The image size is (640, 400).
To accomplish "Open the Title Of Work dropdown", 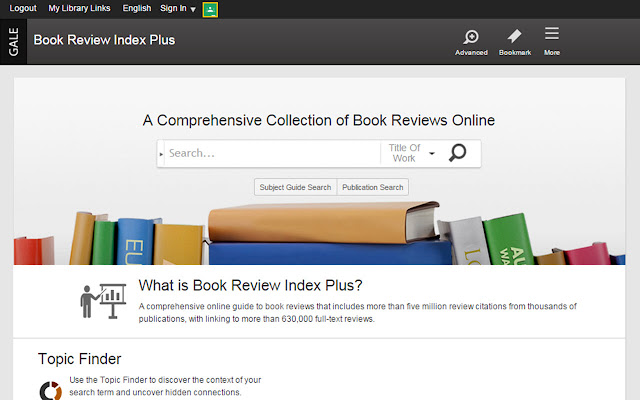I will pos(411,153).
